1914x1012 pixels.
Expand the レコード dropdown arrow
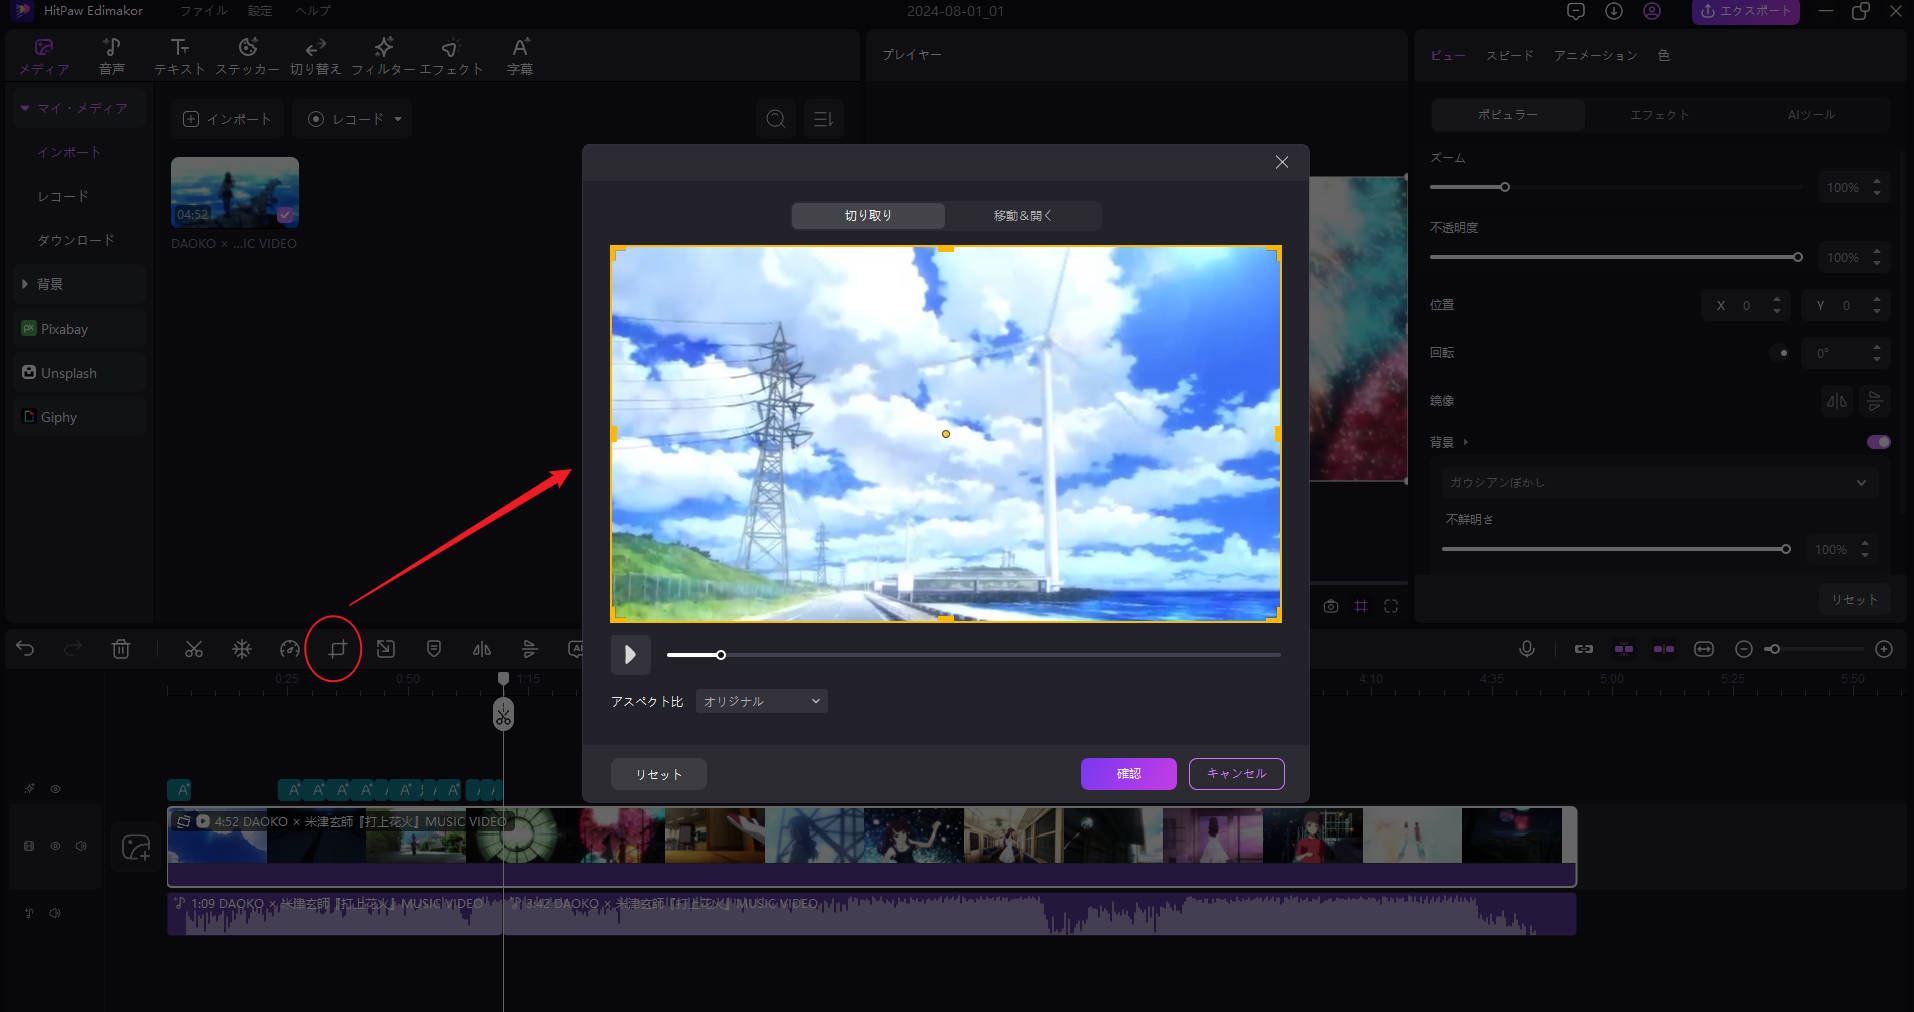click(398, 119)
